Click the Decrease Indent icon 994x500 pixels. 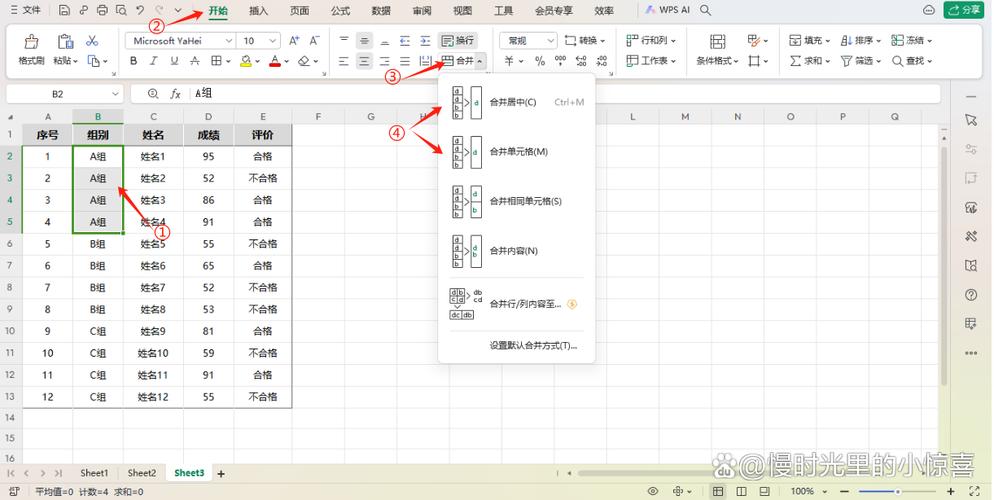405,41
